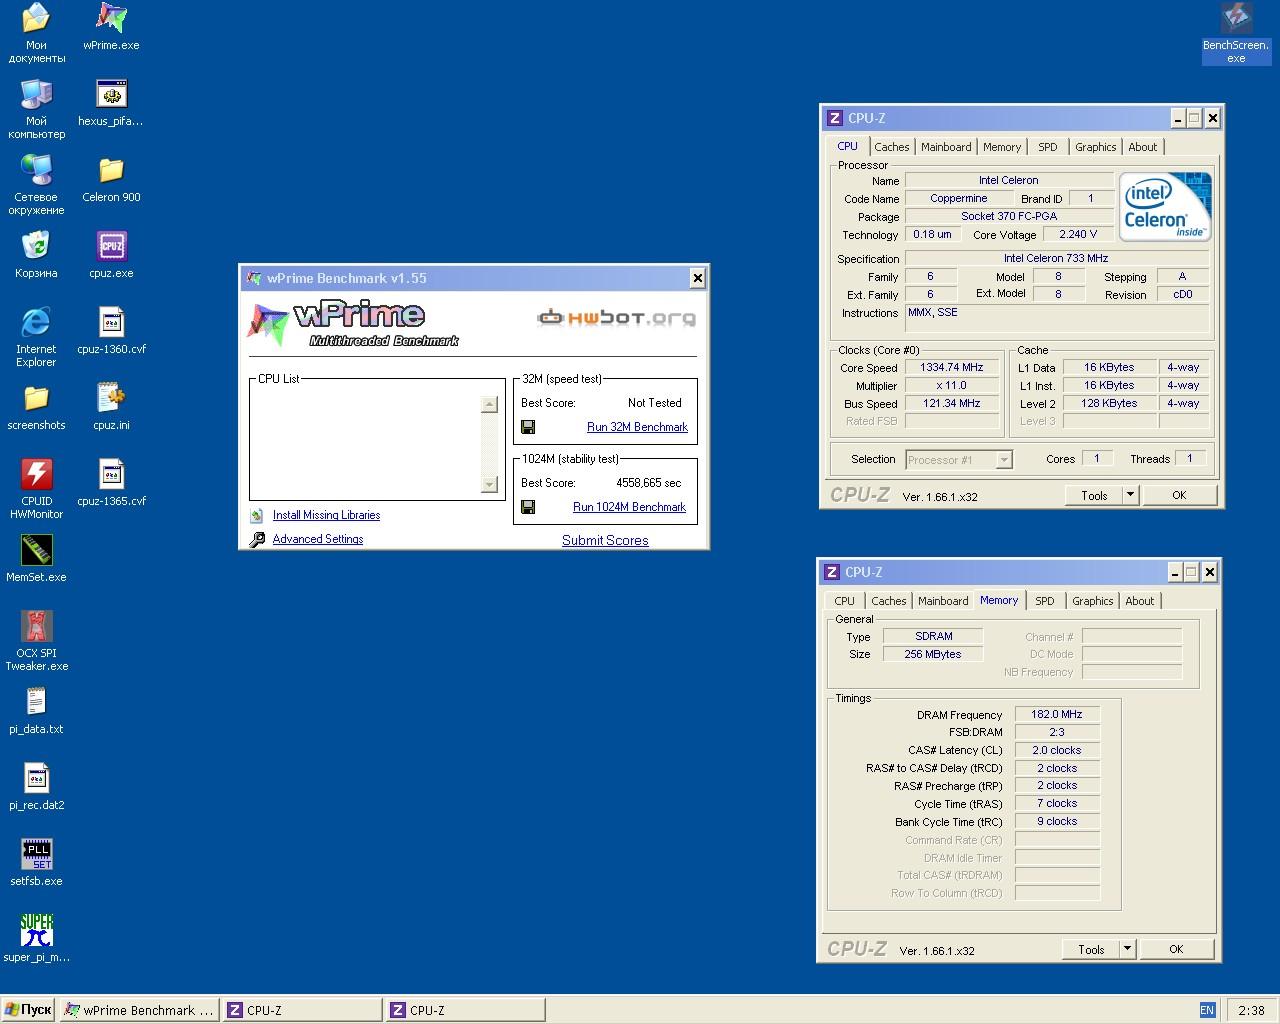Click Tools button in upper CPU-Z window
This screenshot has width=1280, height=1024.
1094,495
